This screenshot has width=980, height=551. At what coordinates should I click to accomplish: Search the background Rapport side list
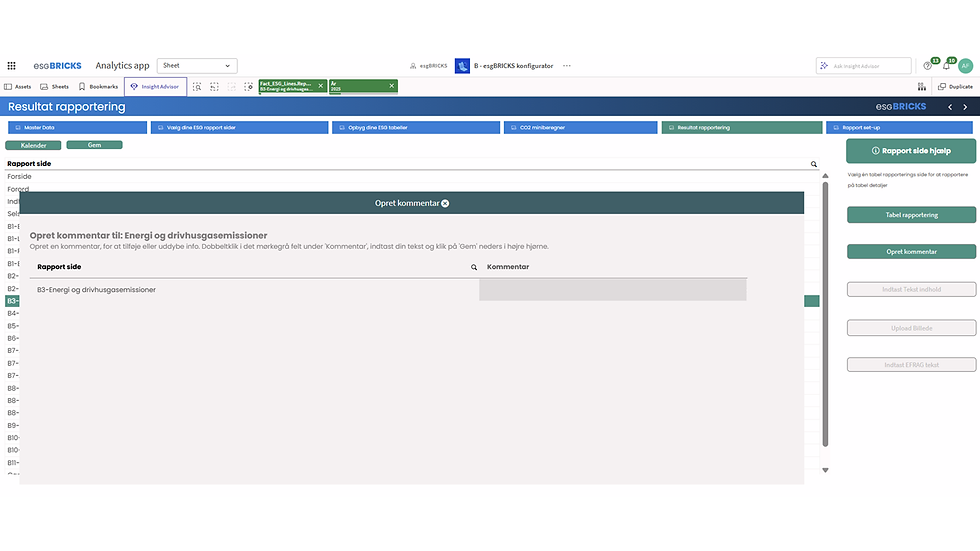(814, 164)
